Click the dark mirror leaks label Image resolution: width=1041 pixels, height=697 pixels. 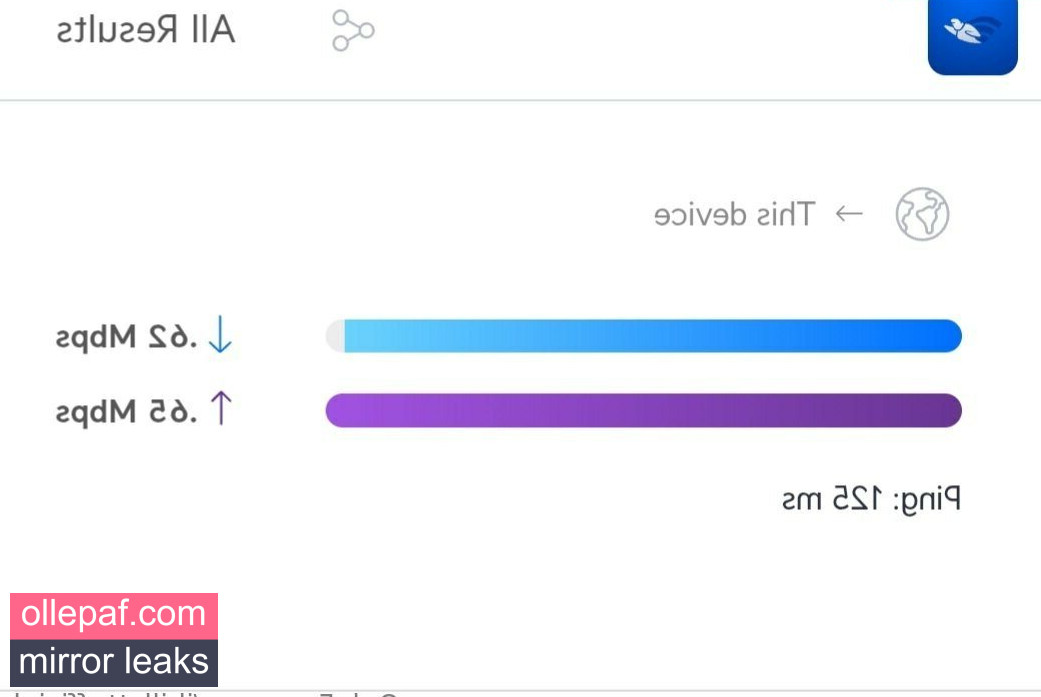coord(114,662)
